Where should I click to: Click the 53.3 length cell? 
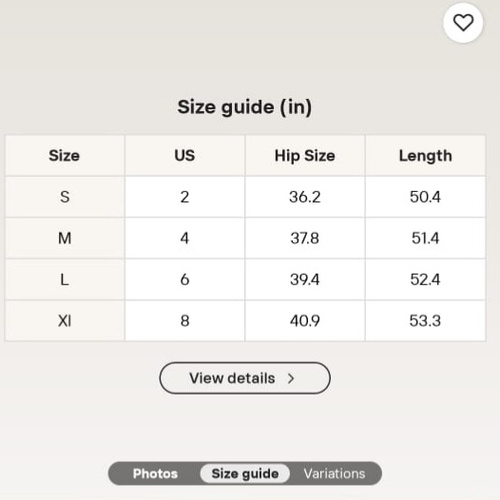pos(425,321)
